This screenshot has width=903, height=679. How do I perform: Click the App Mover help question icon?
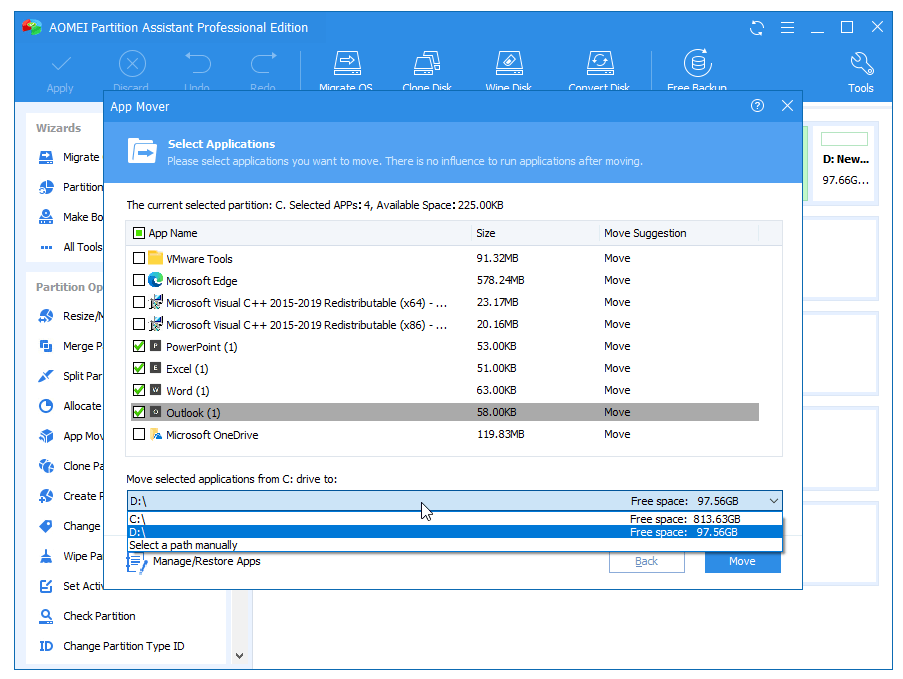757,106
